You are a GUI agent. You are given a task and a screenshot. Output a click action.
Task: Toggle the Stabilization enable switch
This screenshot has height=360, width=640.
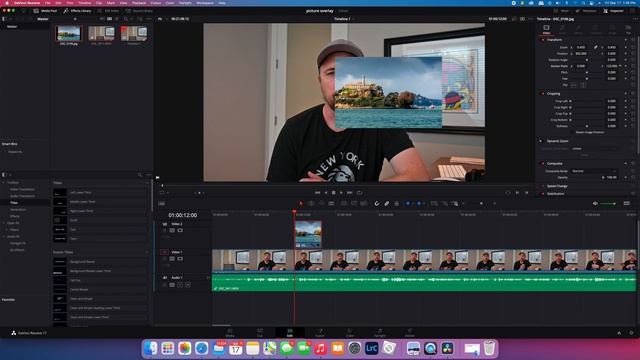click(542, 194)
